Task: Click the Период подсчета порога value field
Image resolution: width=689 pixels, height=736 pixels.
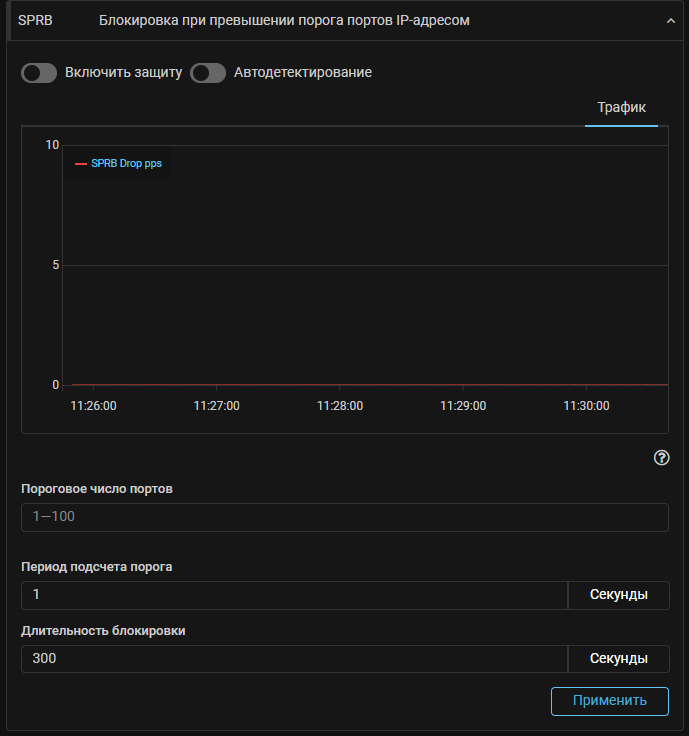Action: point(294,595)
